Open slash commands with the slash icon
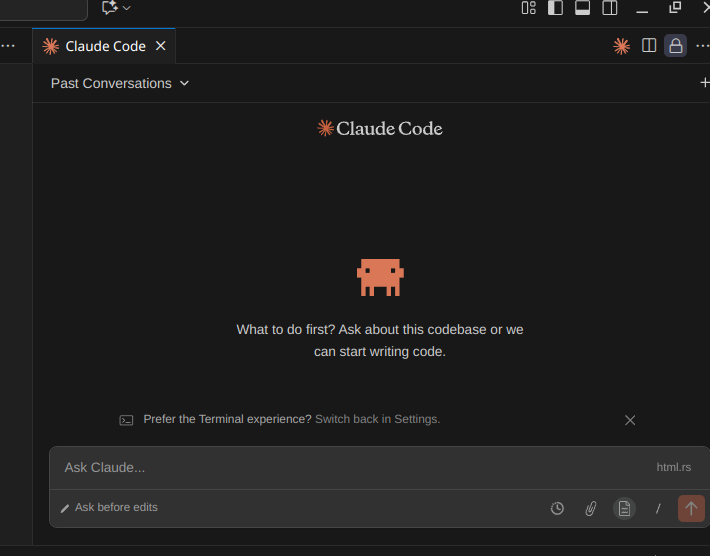The image size is (710, 556). [x=658, y=508]
